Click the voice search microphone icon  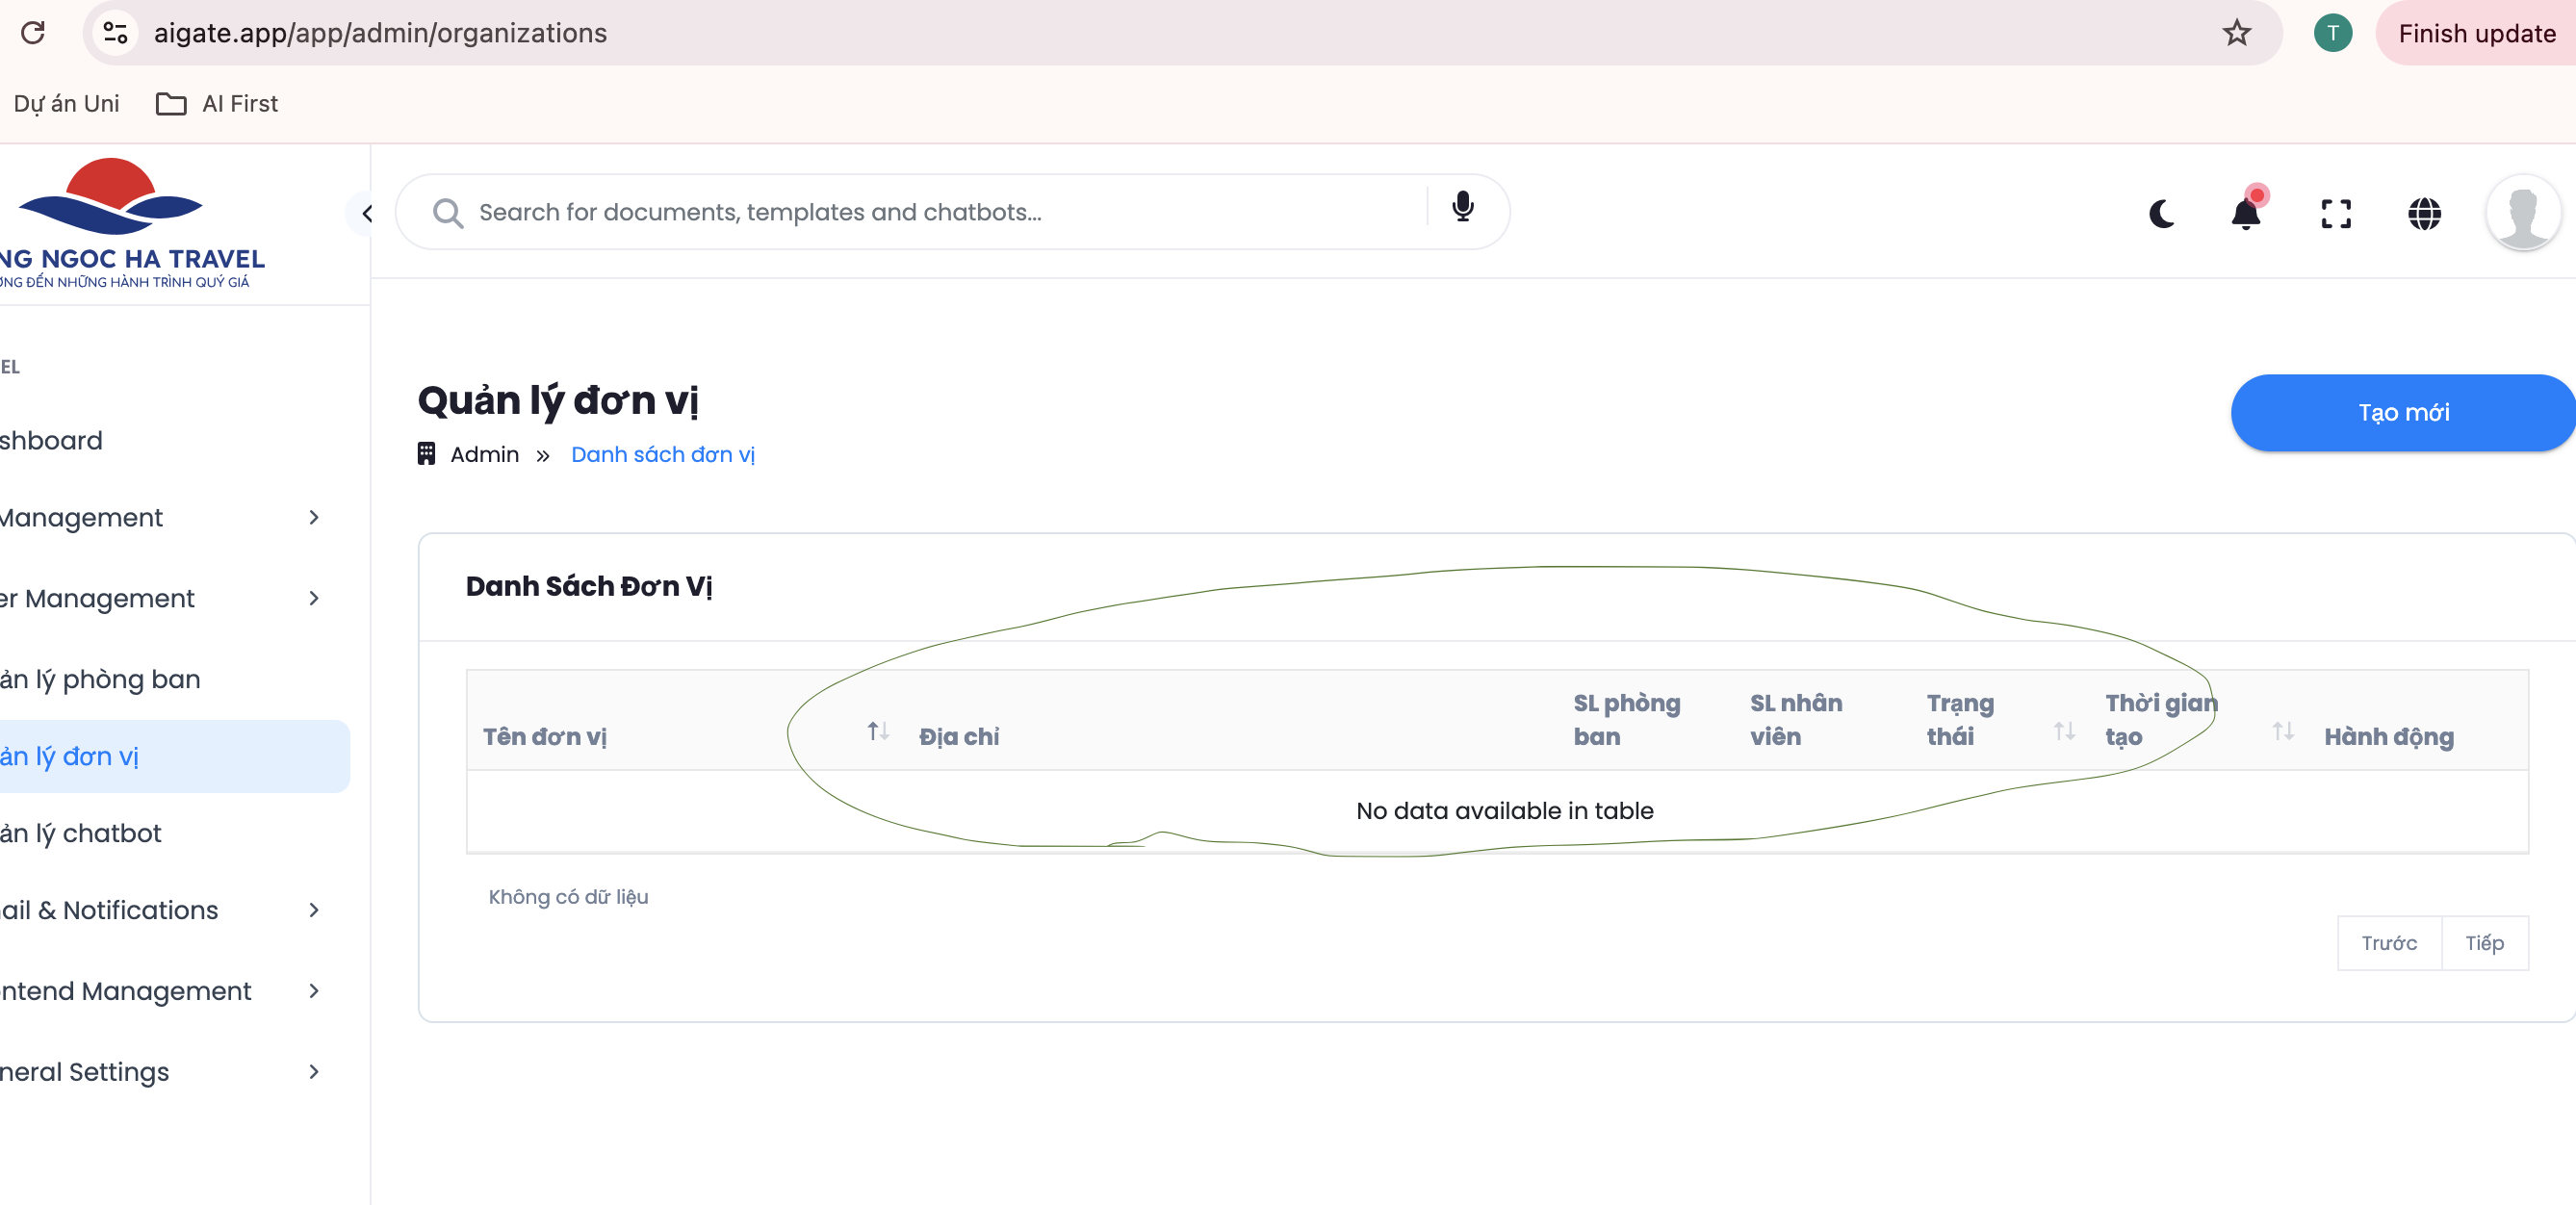click(1462, 207)
